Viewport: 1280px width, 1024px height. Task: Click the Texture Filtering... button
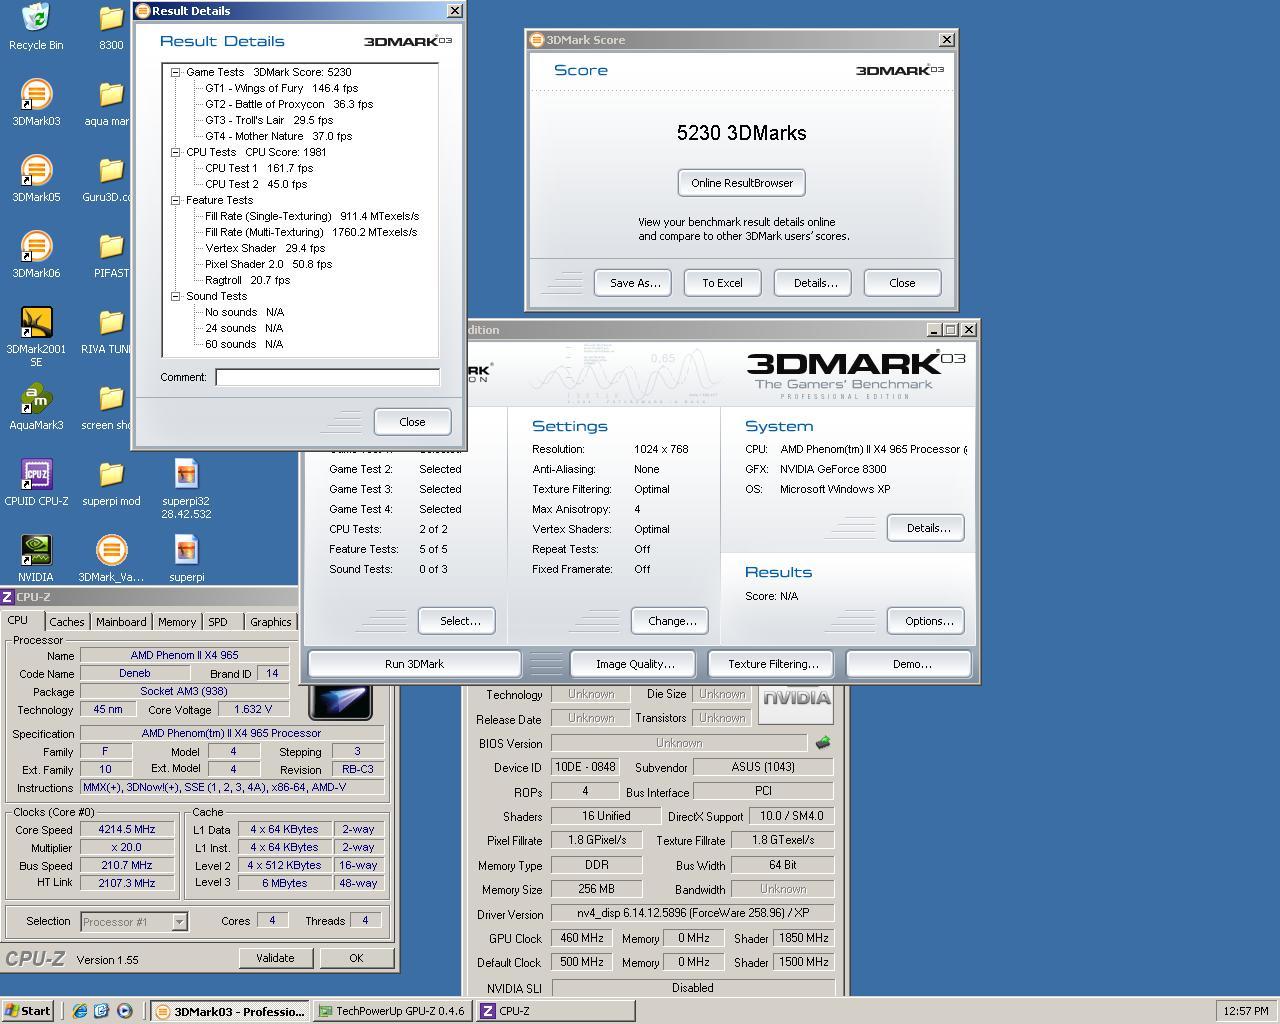point(773,664)
